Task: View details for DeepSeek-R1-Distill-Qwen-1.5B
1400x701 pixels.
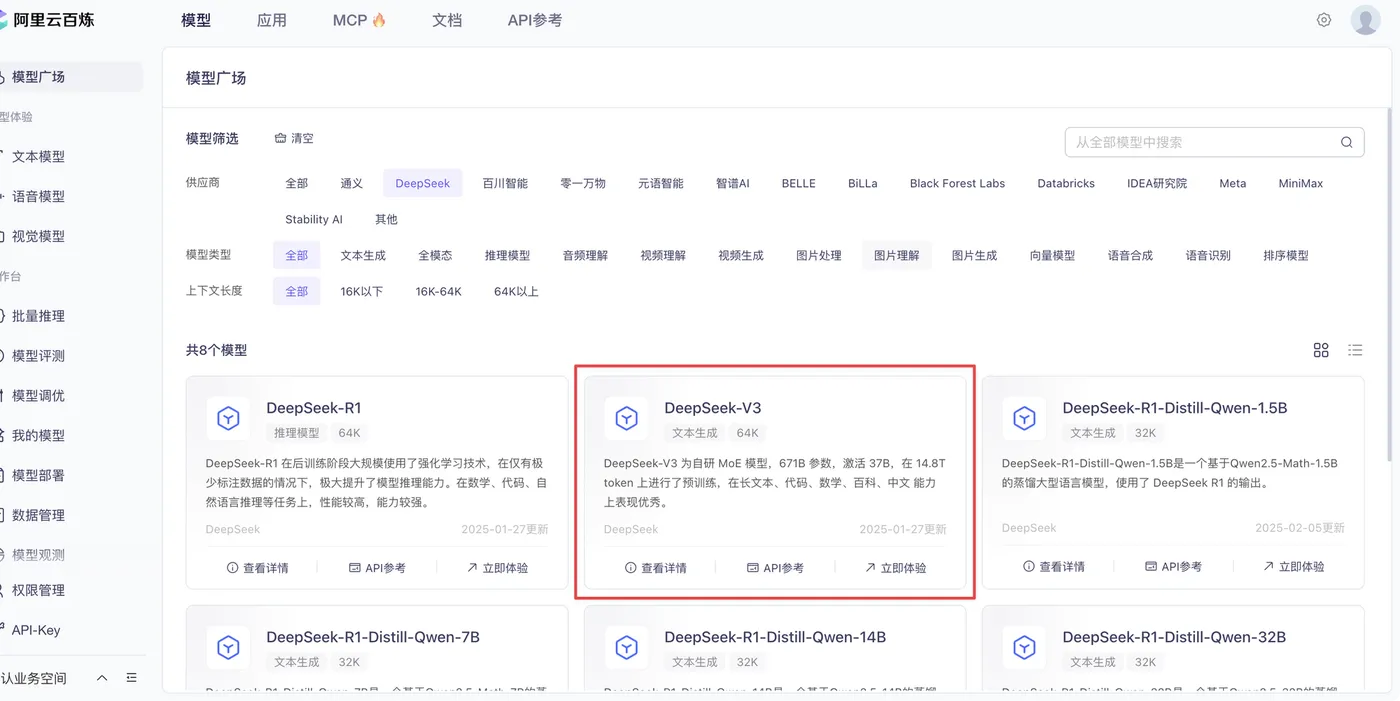Action: 1054,566
